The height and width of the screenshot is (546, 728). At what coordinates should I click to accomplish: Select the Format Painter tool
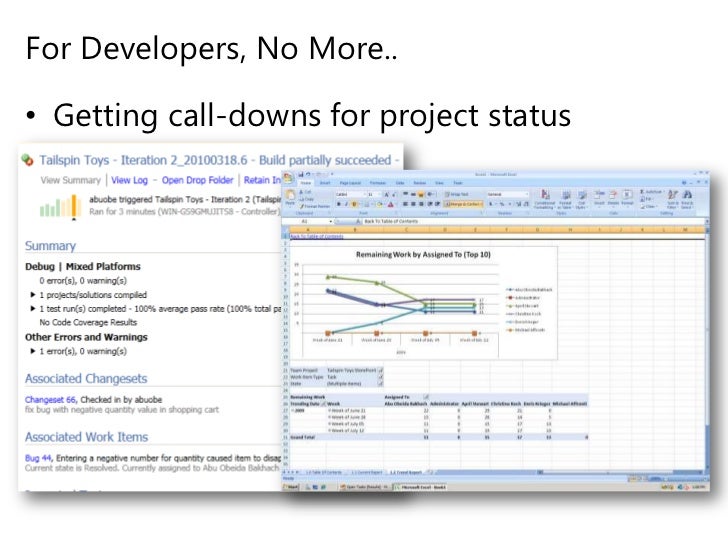[315, 207]
